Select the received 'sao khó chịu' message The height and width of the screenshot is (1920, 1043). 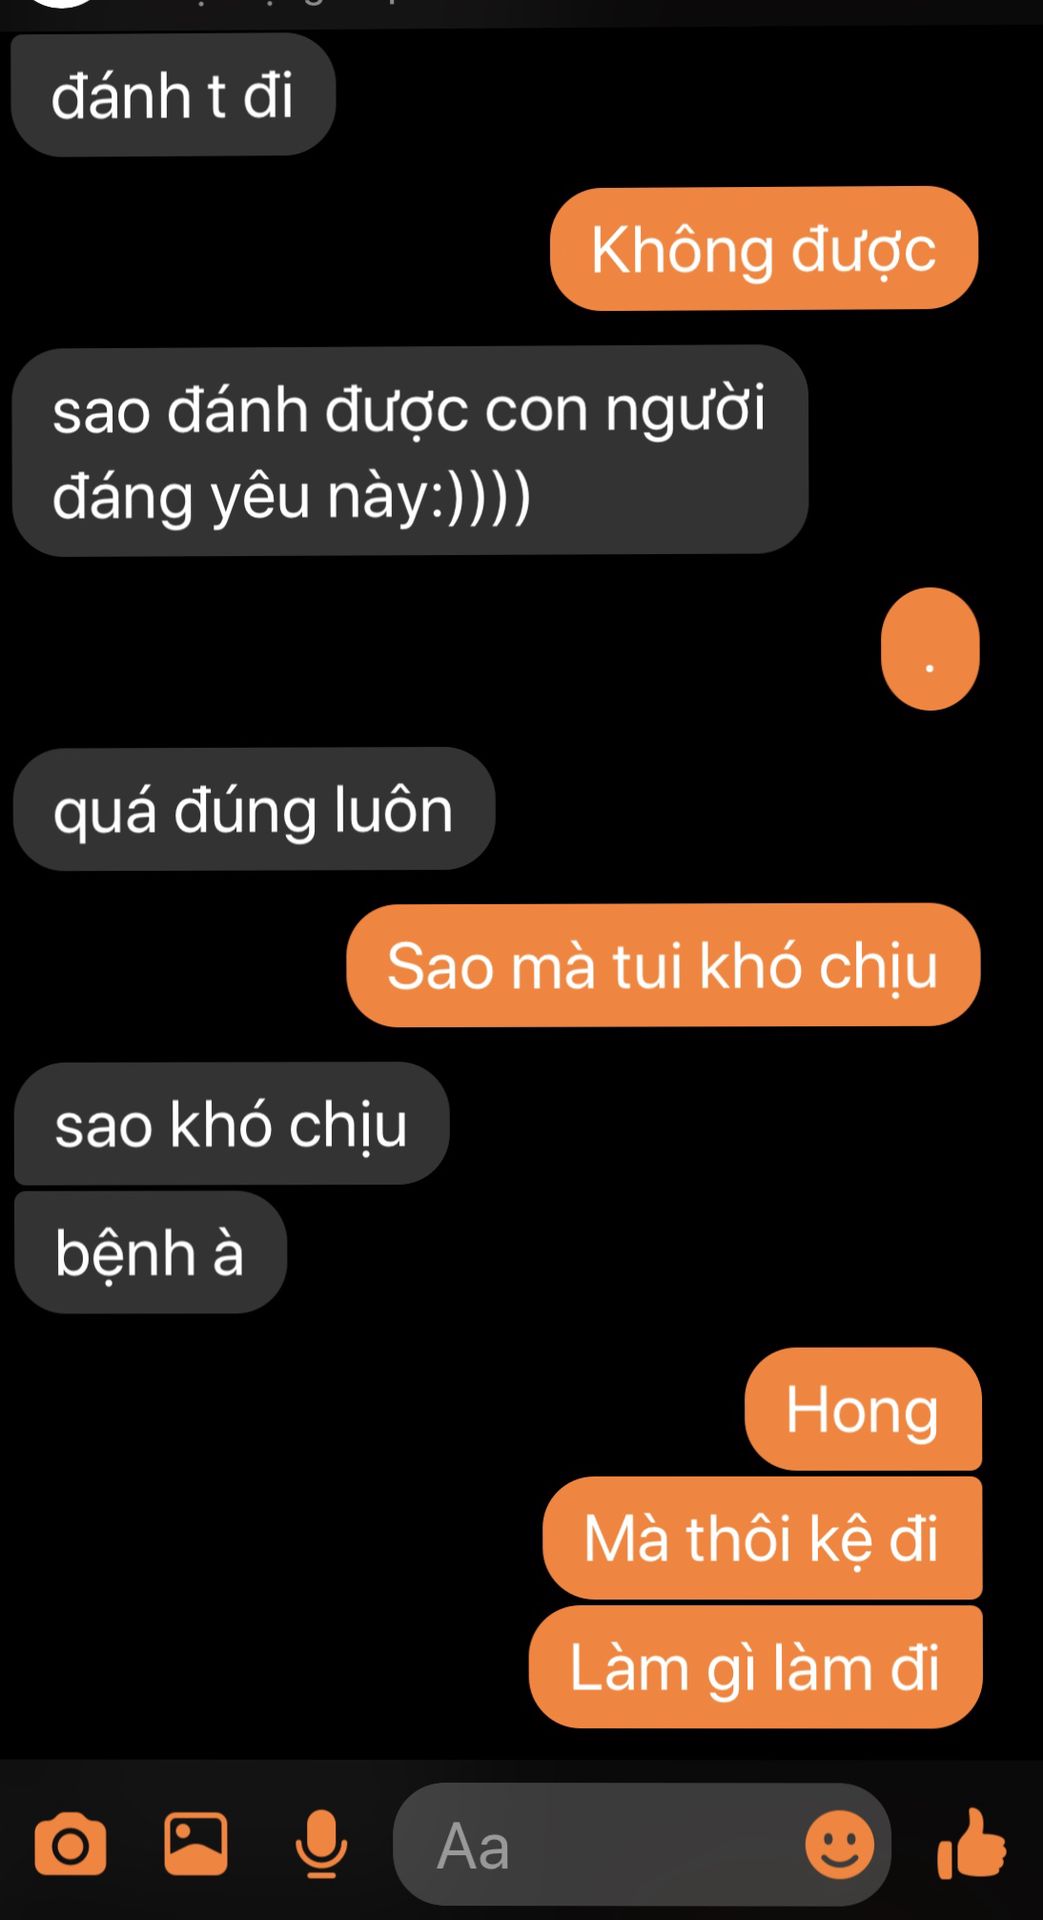232,1124
